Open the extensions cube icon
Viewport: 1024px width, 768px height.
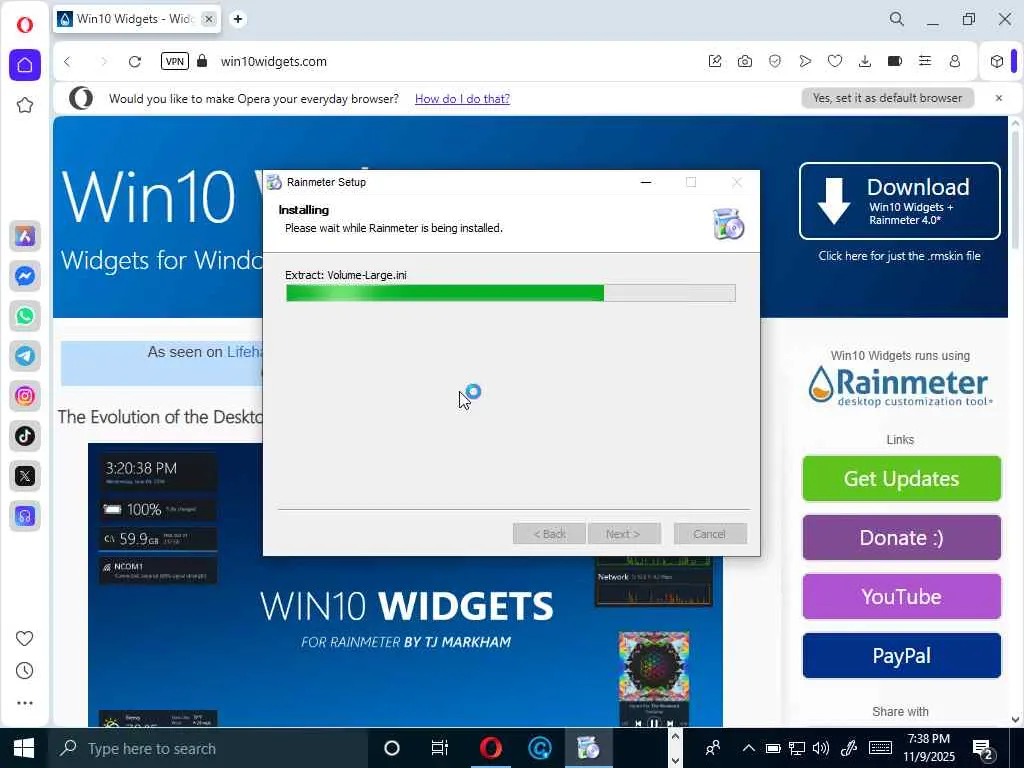click(997, 61)
